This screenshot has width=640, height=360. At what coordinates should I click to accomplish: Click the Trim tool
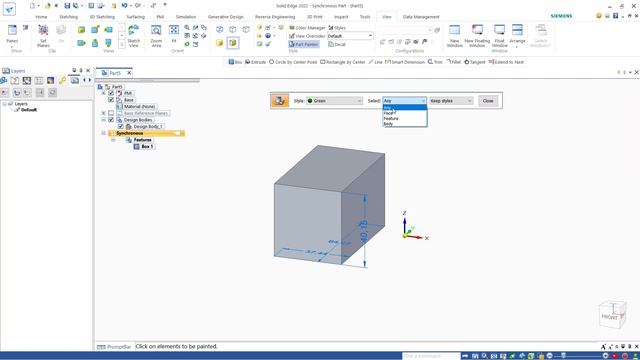coord(435,62)
